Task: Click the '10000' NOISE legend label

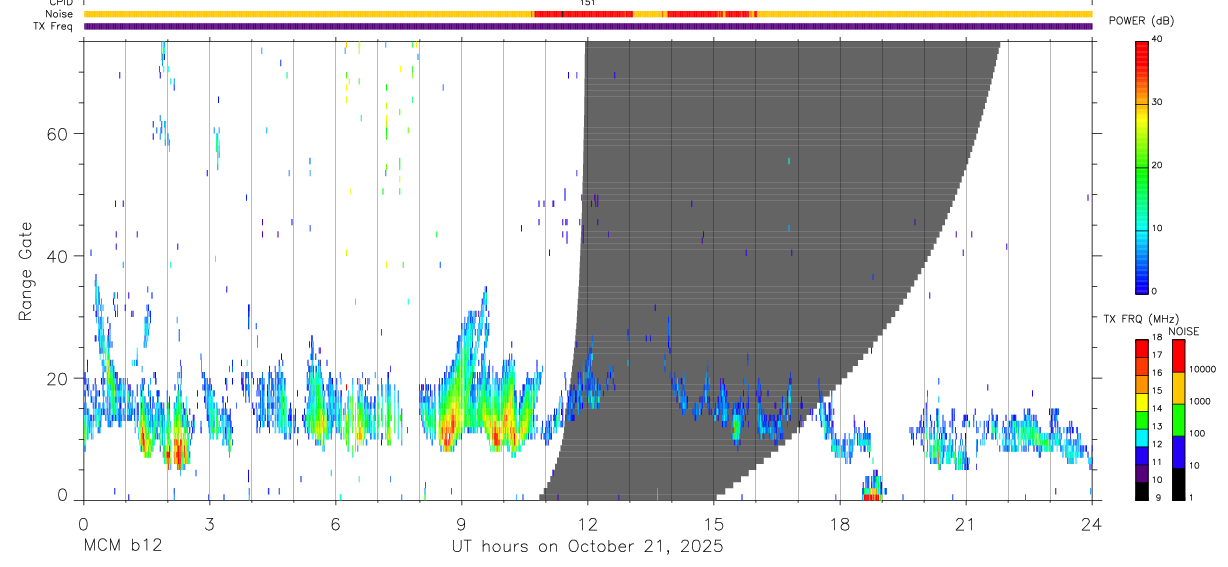Action: (1203, 370)
